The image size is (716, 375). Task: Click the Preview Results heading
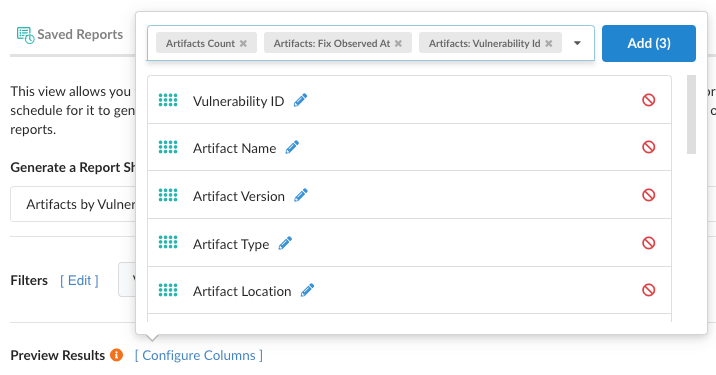pos(58,355)
